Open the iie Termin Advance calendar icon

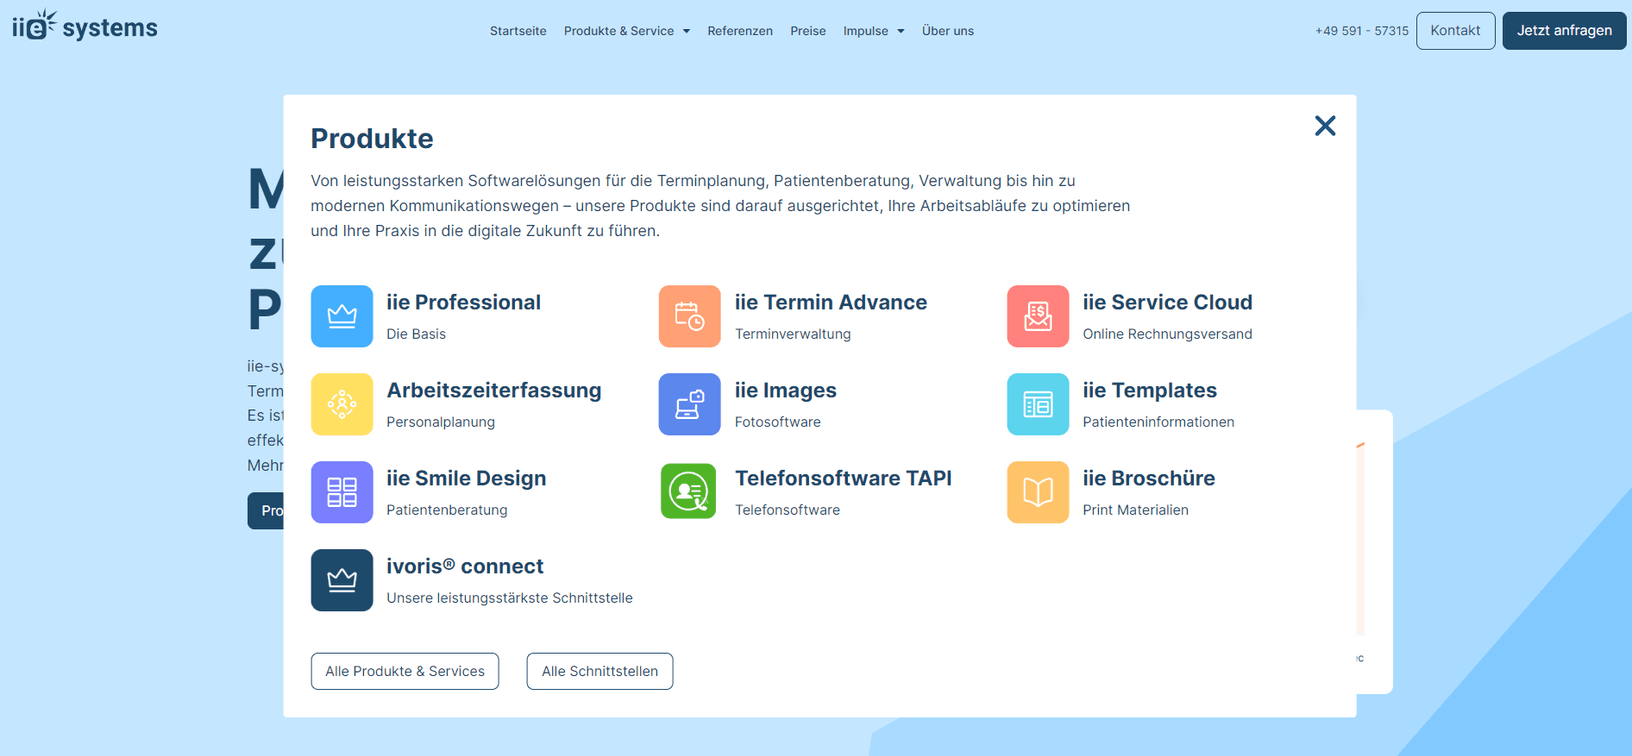(689, 316)
